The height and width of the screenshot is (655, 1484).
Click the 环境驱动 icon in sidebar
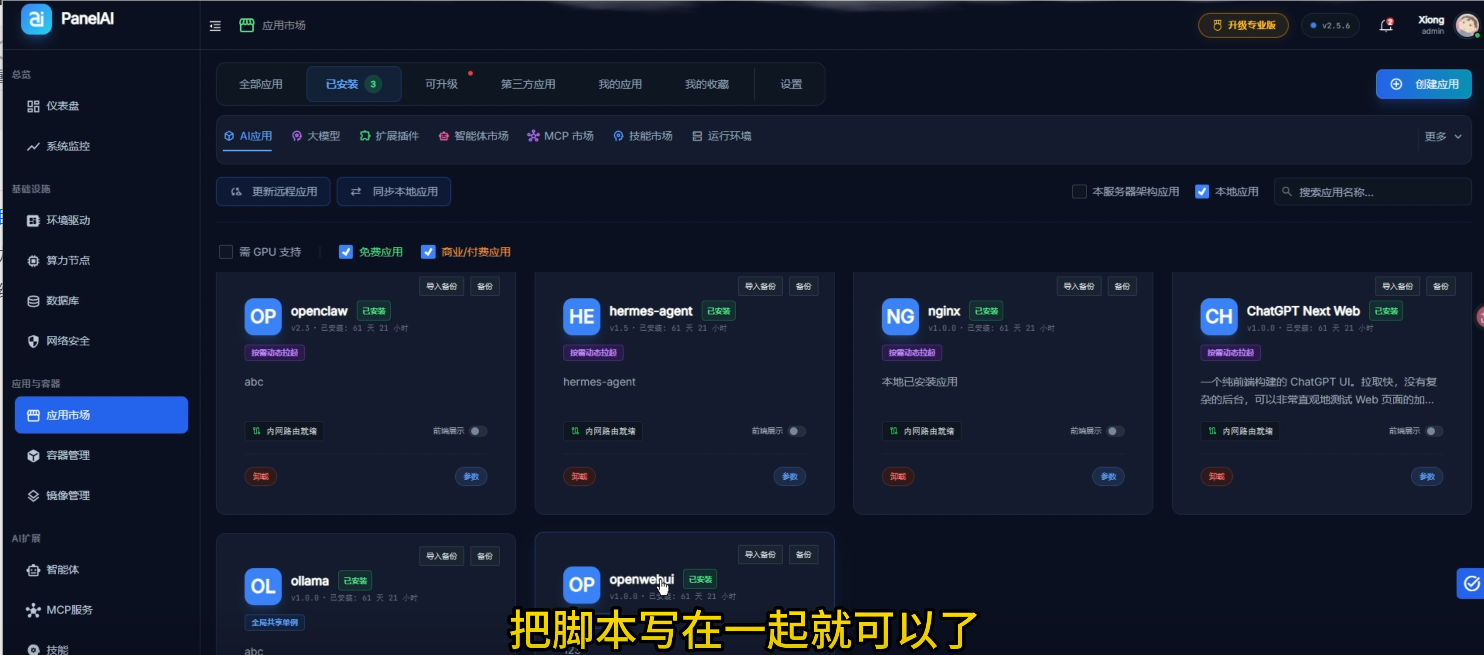pyautogui.click(x=33, y=220)
